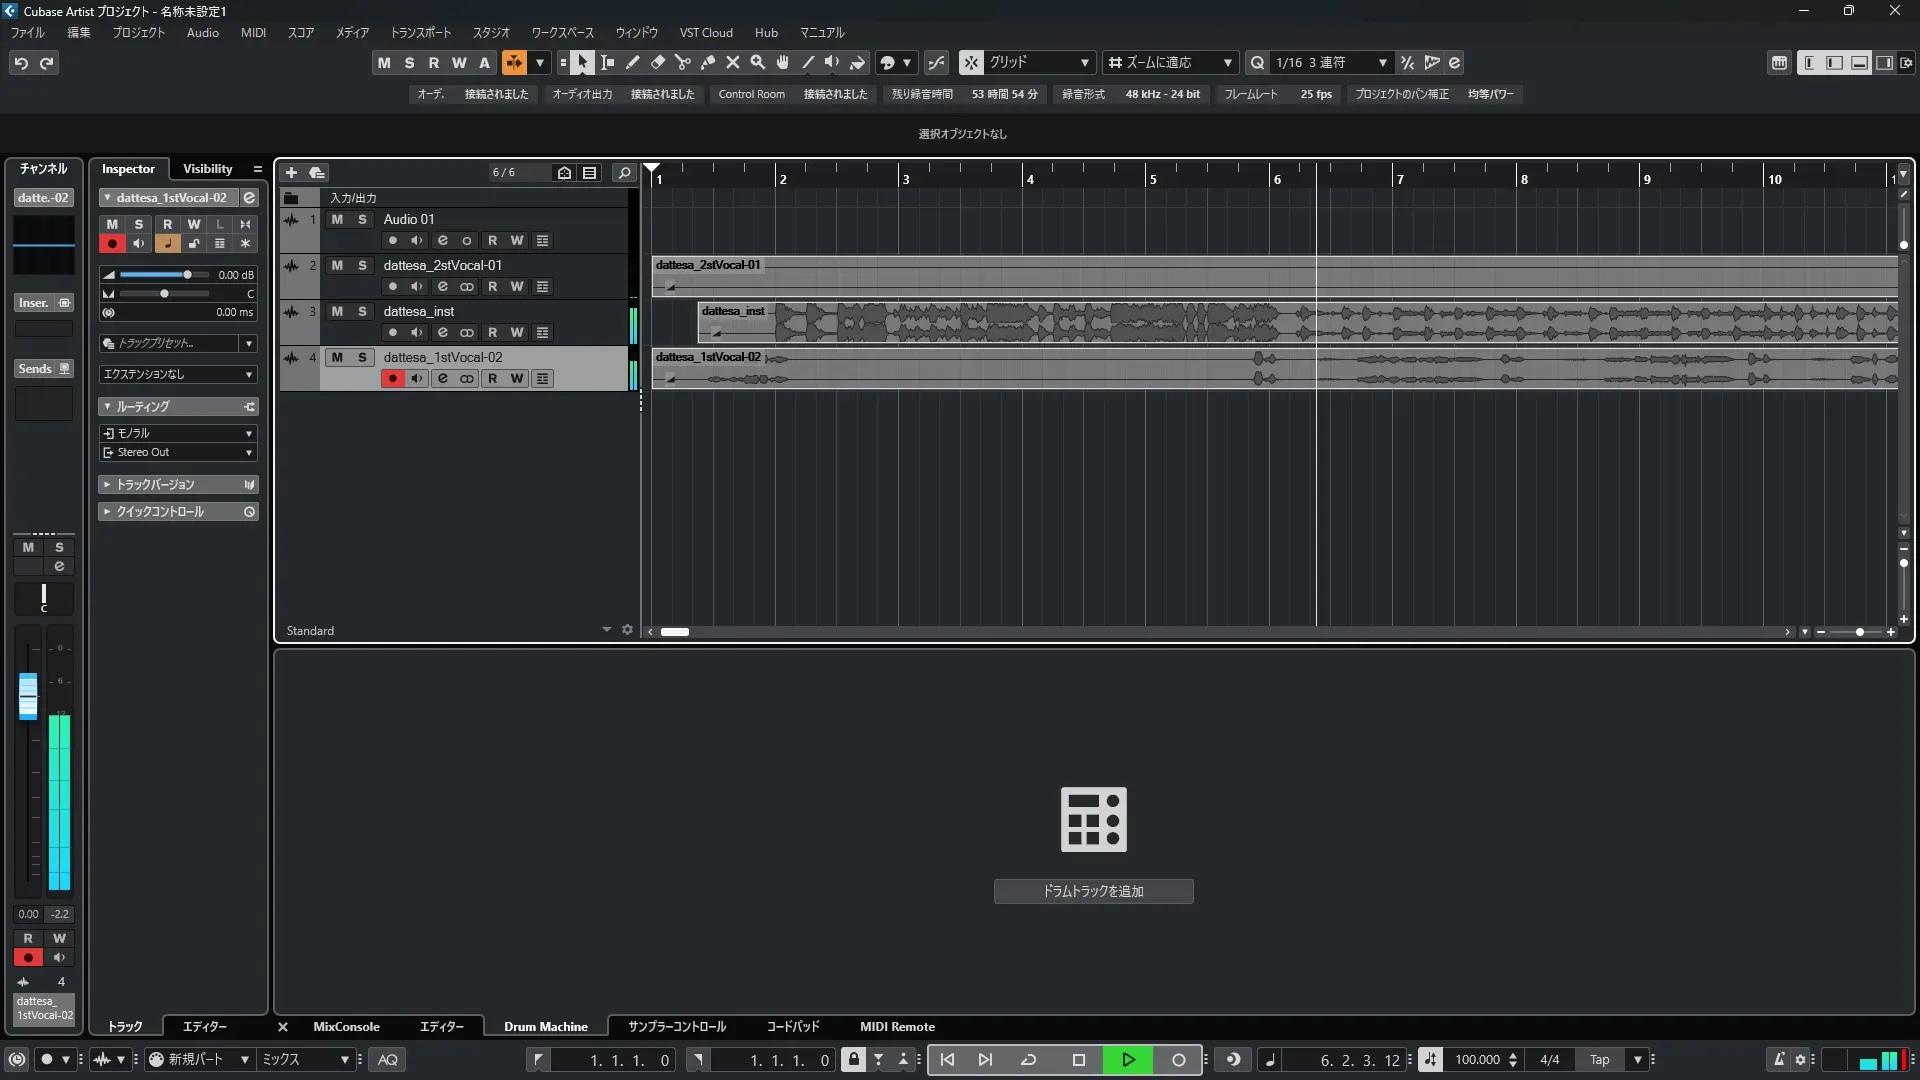Mute the dattesa_inst track

point(337,311)
